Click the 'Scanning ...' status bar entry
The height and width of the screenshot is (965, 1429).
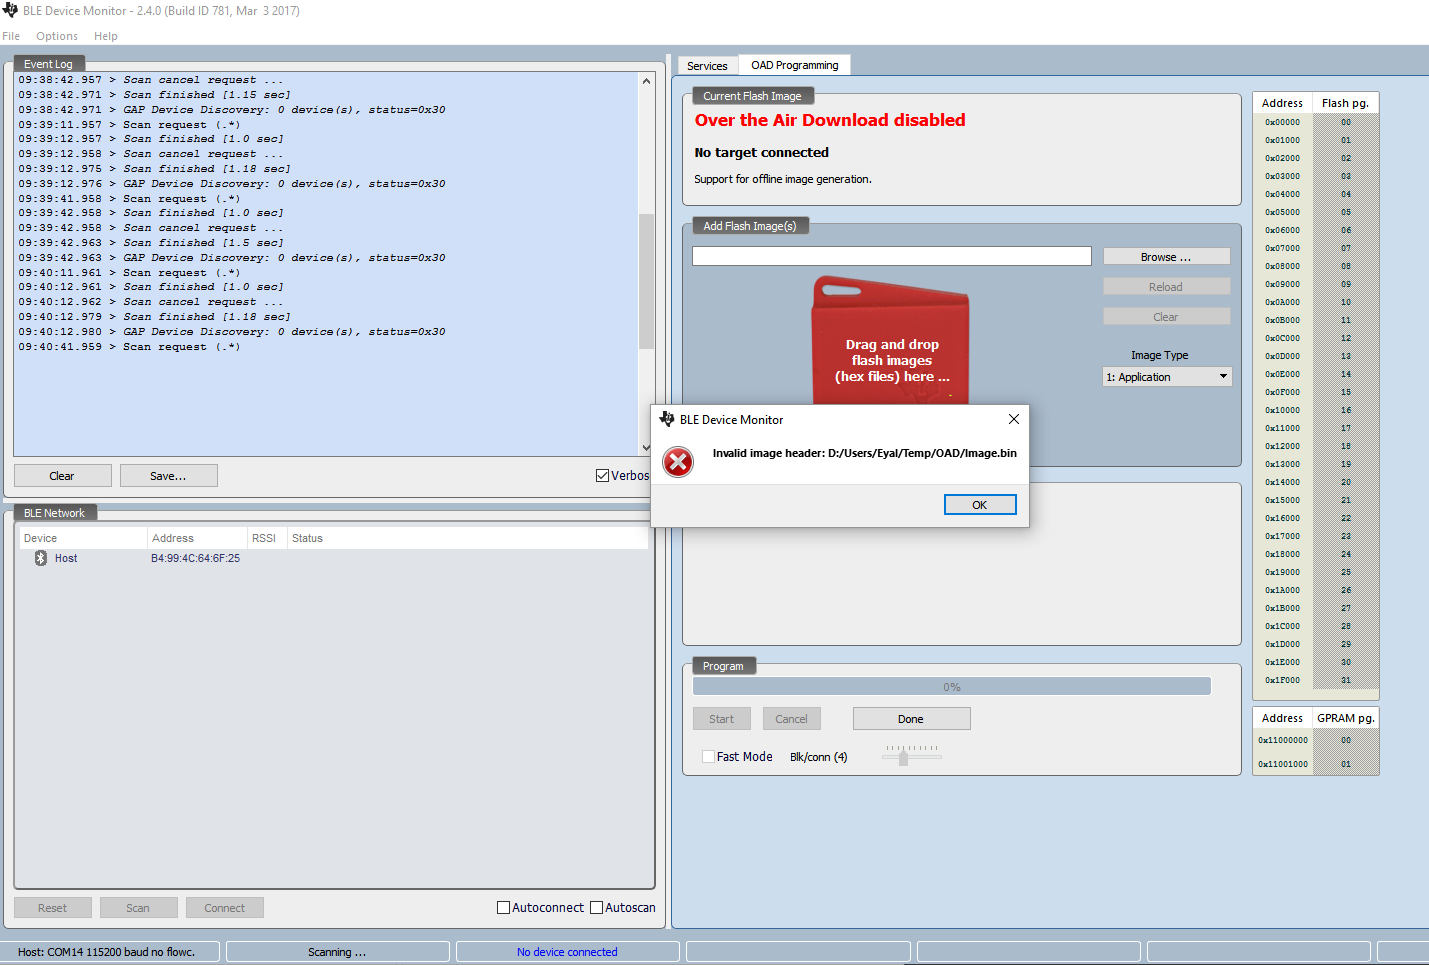click(x=337, y=952)
